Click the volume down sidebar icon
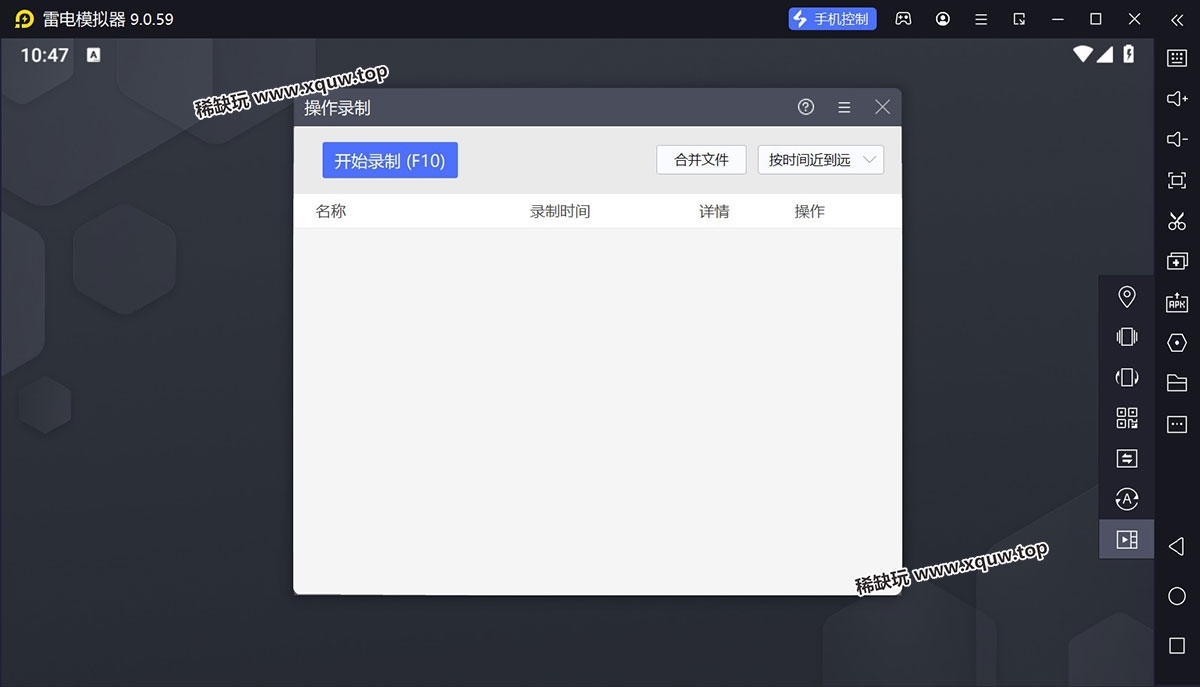 [x=1177, y=140]
